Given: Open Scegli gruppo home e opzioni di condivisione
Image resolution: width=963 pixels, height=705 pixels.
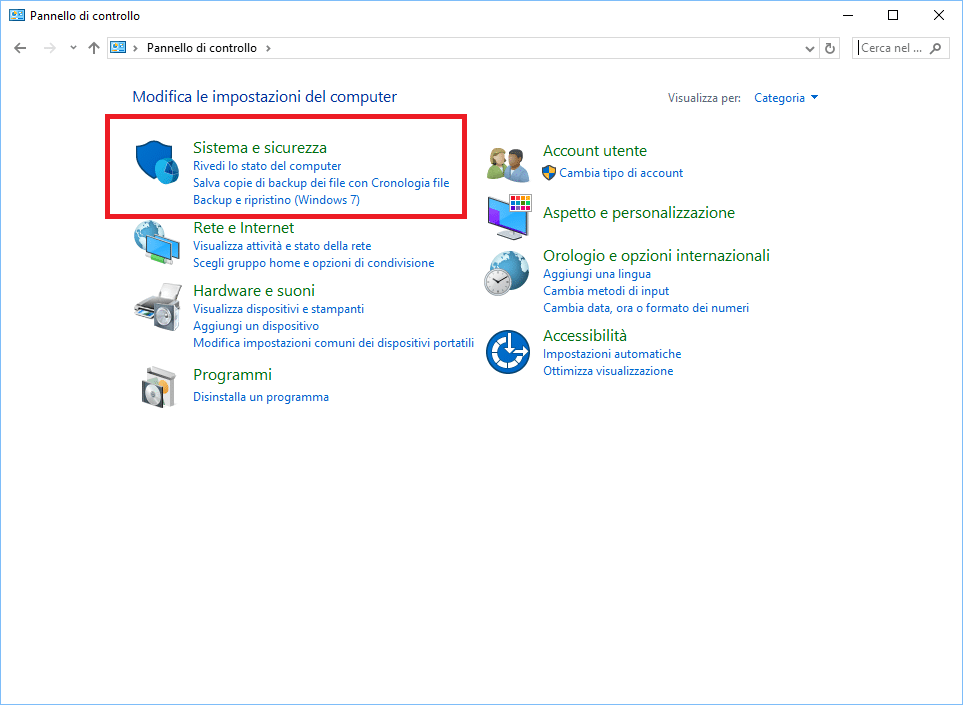Looking at the screenshot, I should (x=314, y=263).
